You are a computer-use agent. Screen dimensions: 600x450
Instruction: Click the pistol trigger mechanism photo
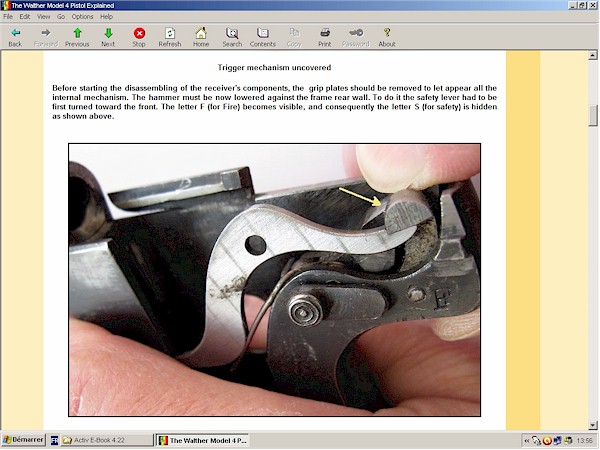click(x=274, y=280)
